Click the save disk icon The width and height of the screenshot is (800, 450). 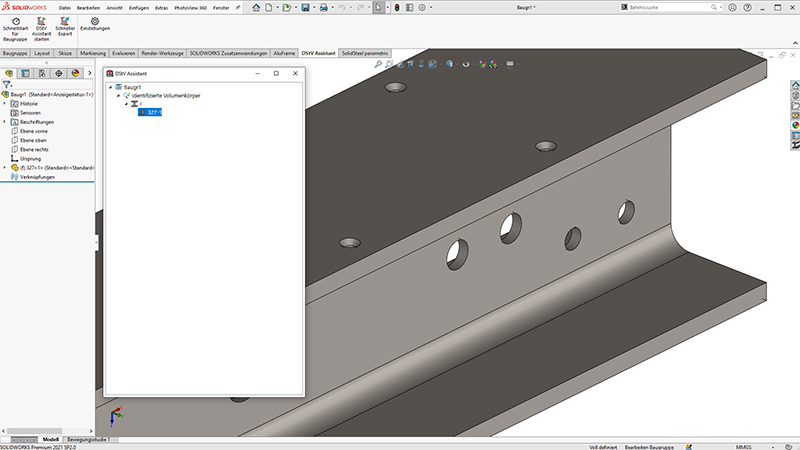tap(305, 8)
